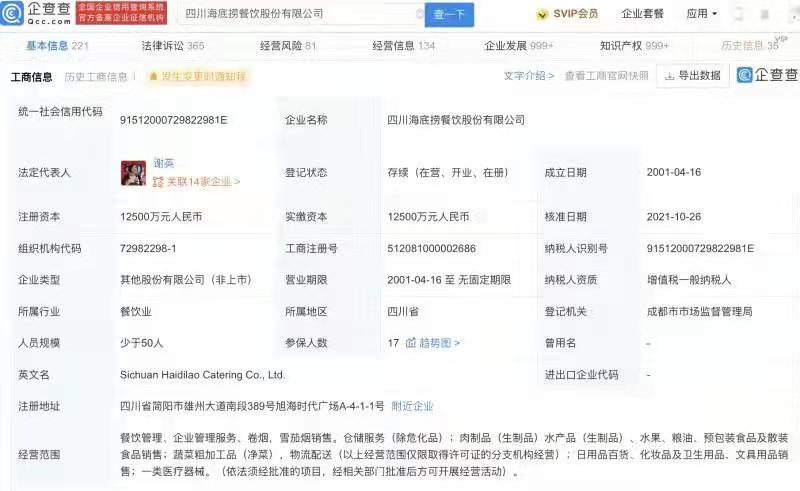Click 发生变更时通知我 link

point(203,77)
